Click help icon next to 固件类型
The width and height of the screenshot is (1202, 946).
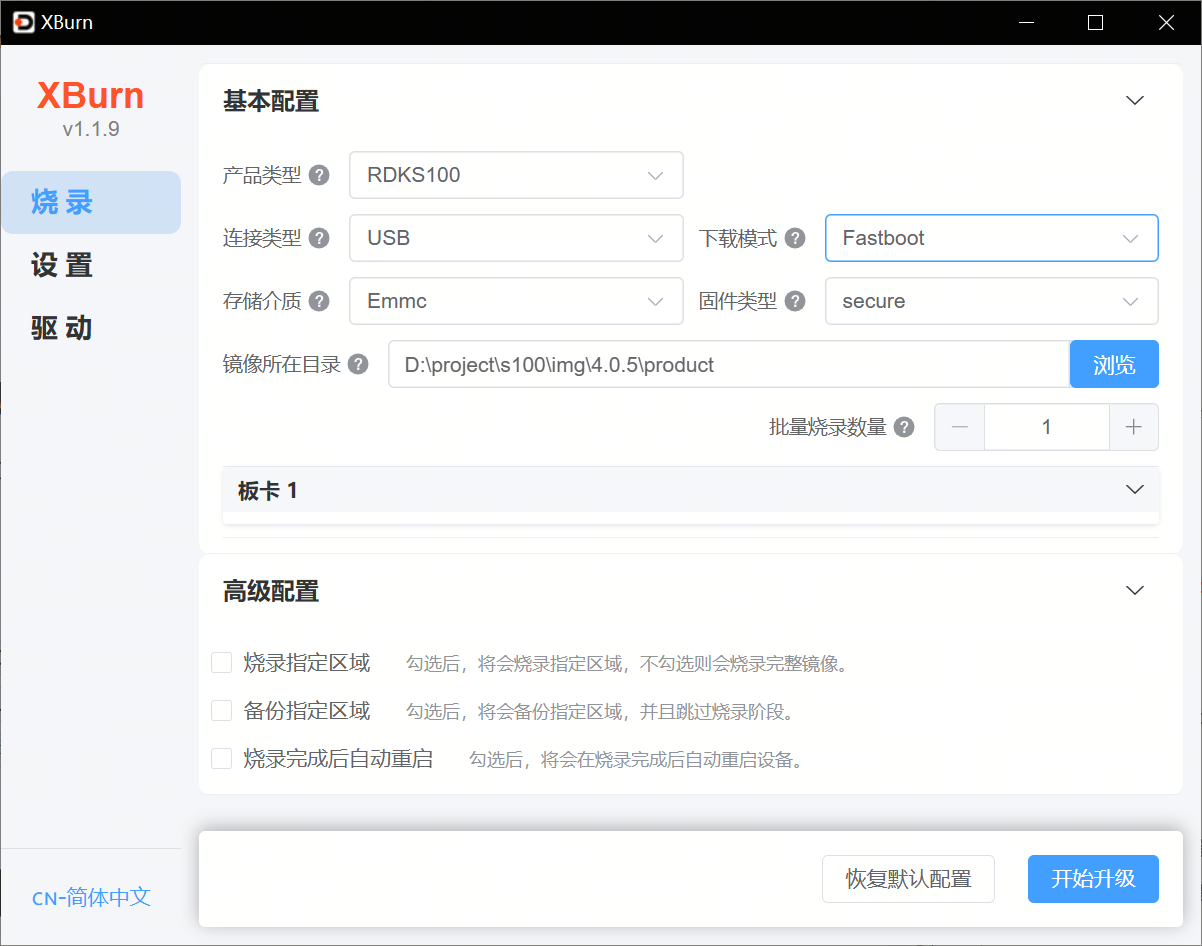tap(795, 301)
